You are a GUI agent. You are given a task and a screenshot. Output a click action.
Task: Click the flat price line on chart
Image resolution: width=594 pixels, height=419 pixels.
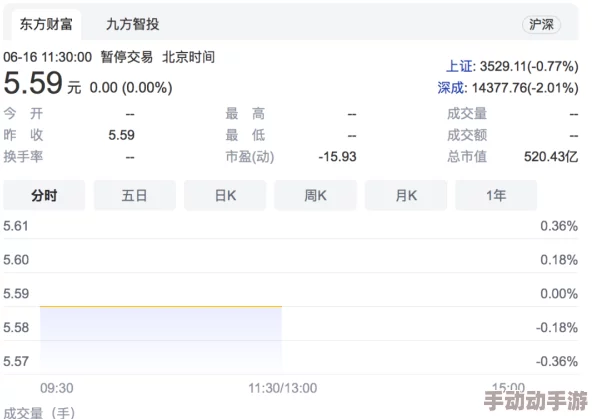click(x=161, y=306)
